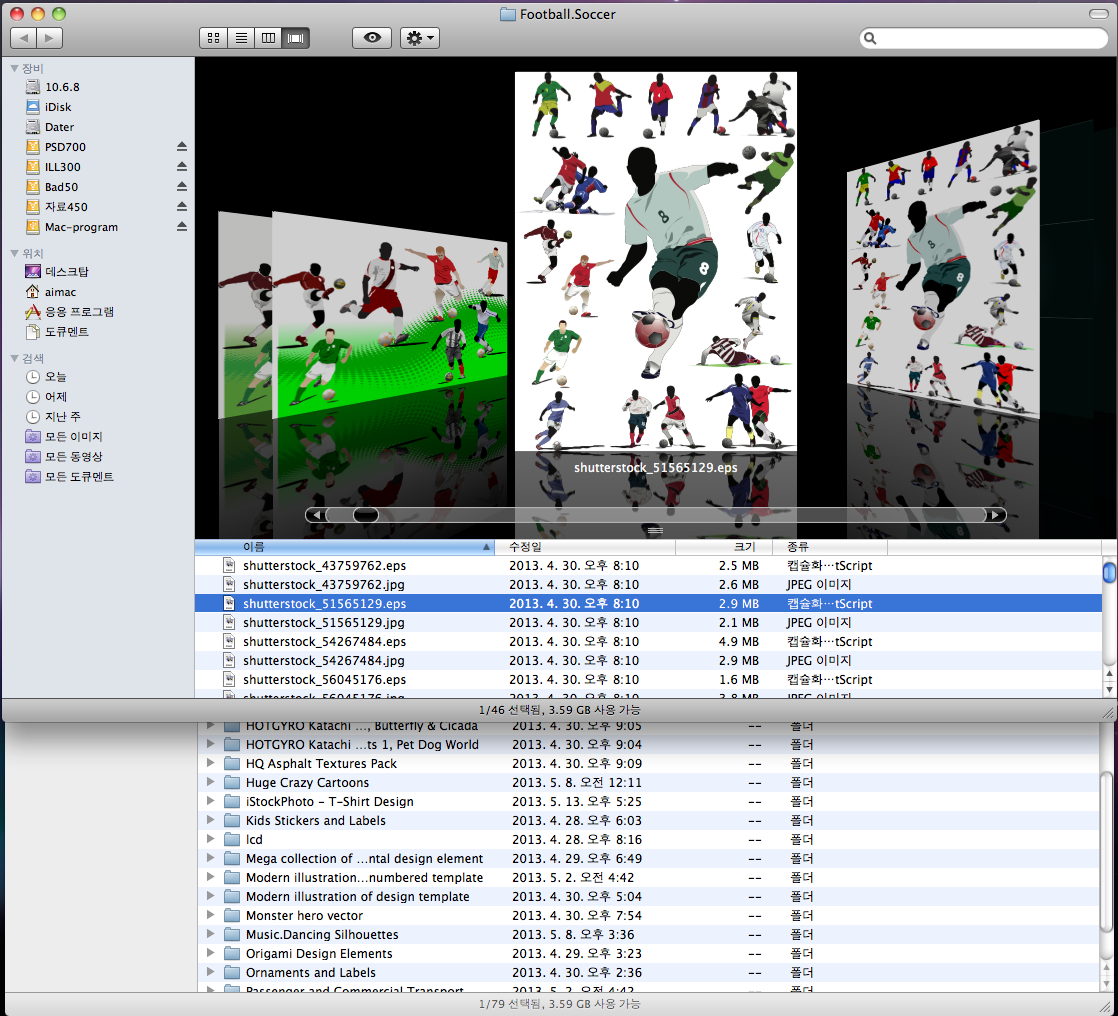Expand the Huge Crazy Cartoons folder
This screenshot has width=1118, height=1016.
coord(210,783)
